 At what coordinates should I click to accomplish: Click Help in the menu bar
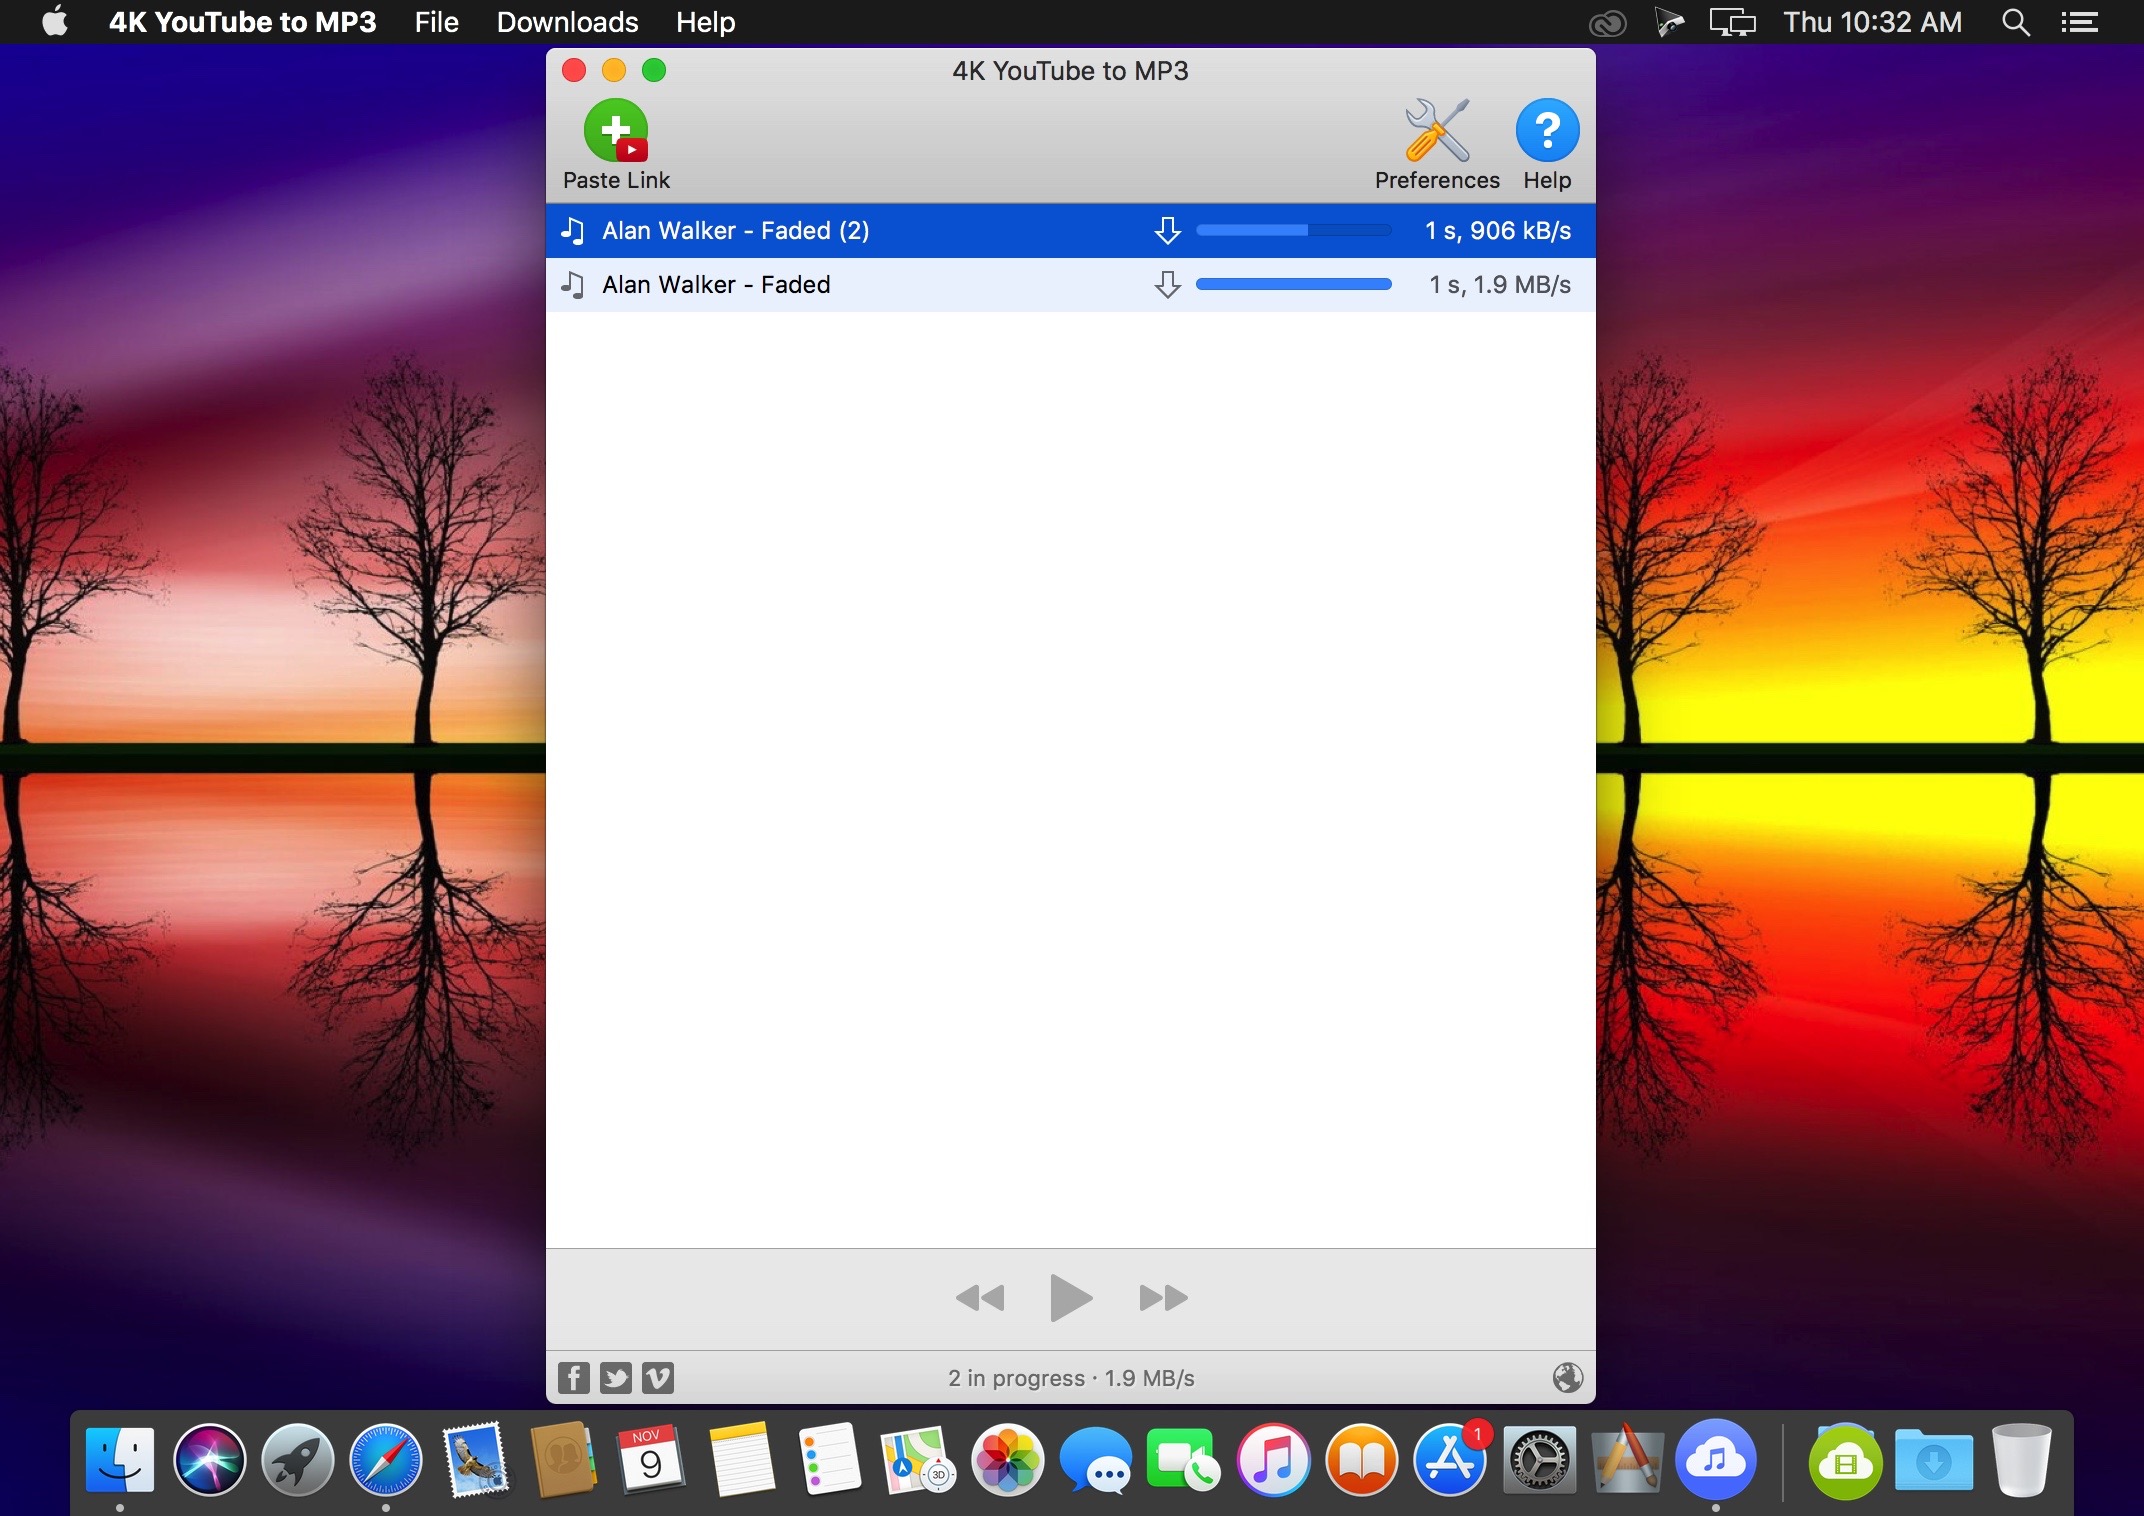point(707,21)
